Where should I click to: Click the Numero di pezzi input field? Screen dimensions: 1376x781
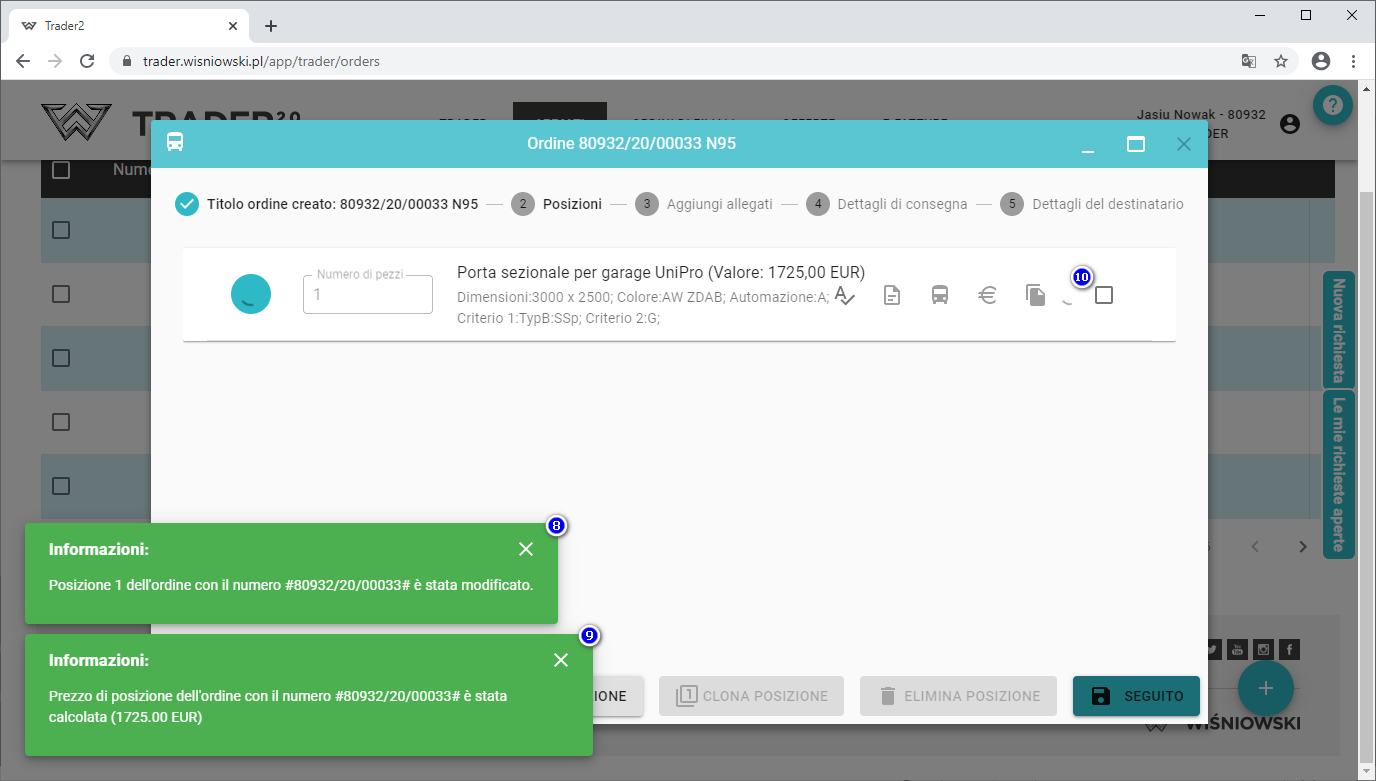[x=368, y=295]
